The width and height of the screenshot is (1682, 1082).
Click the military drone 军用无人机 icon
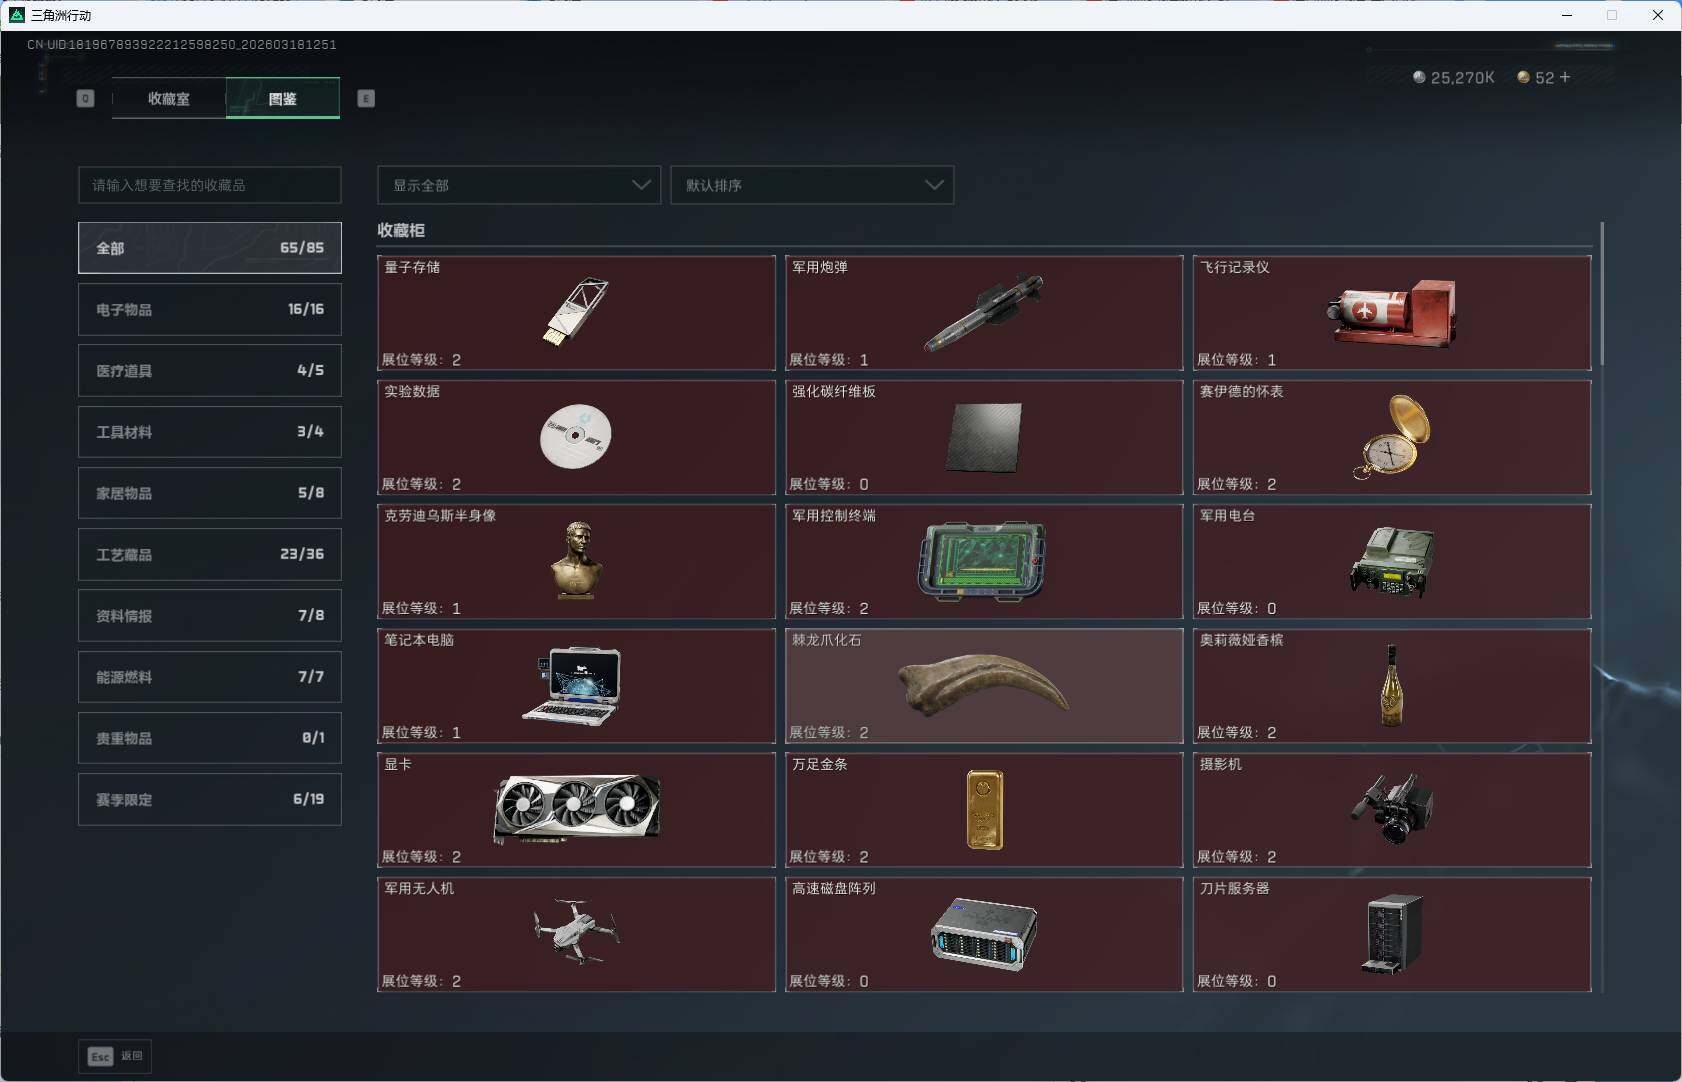(576, 931)
